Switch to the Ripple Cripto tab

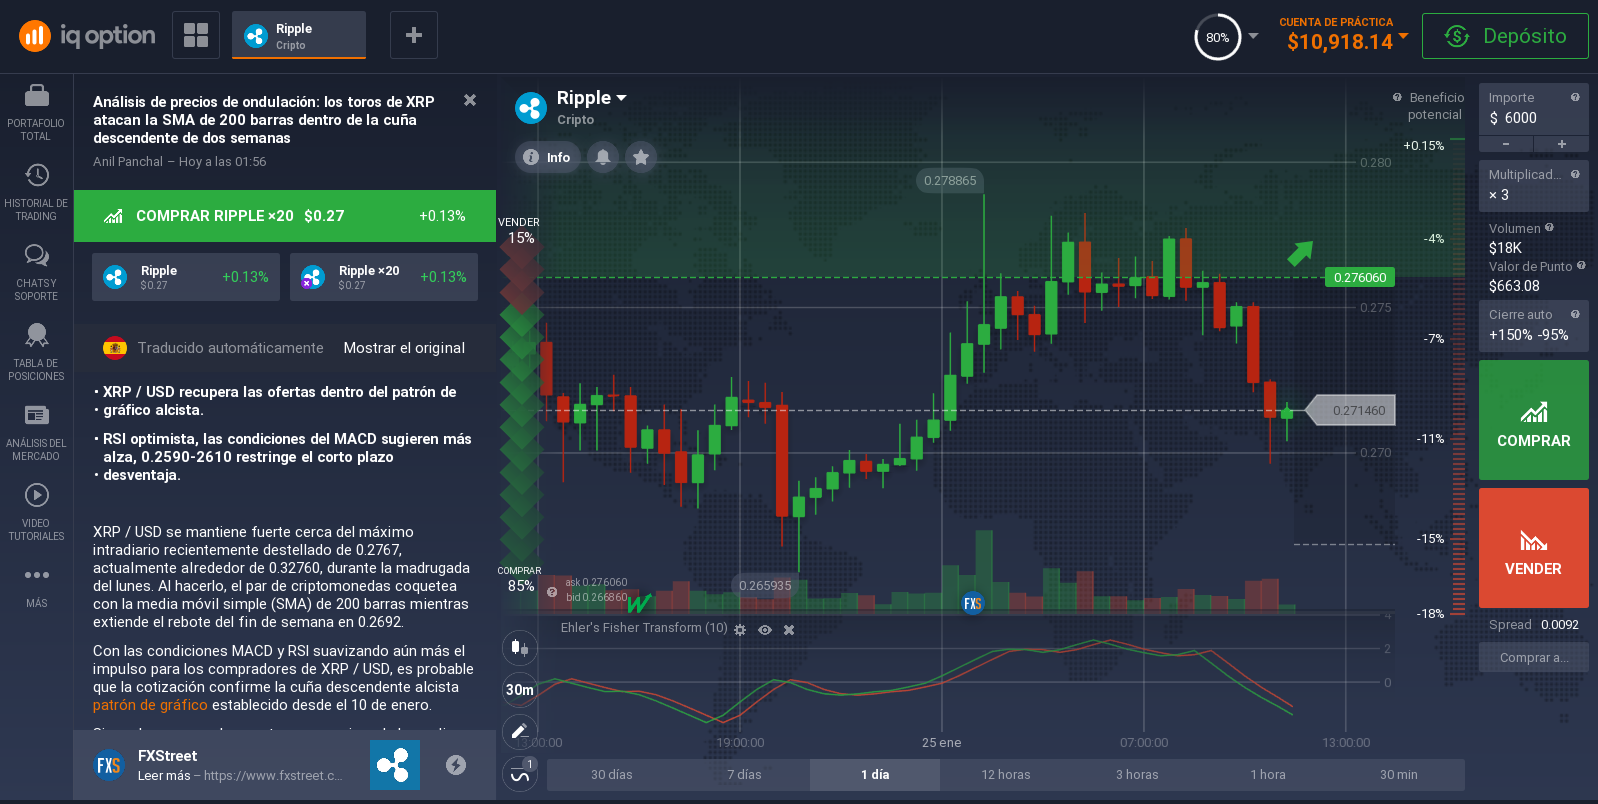pyautogui.click(x=299, y=35)
